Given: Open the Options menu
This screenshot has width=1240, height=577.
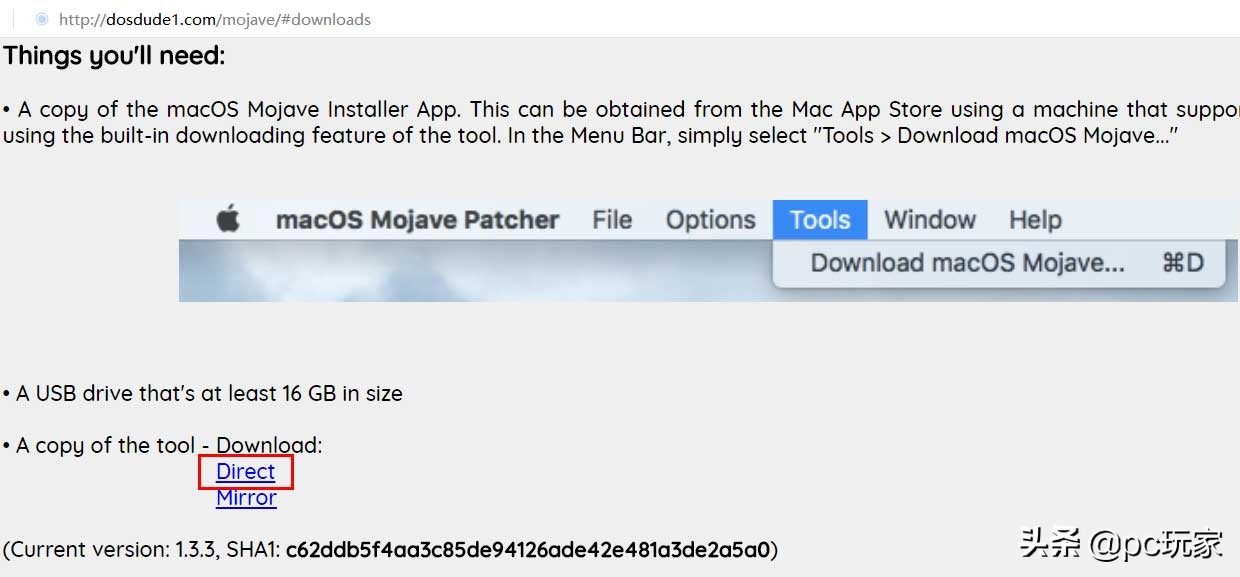Looking at the screenshot, I should [x=710, y=219].
